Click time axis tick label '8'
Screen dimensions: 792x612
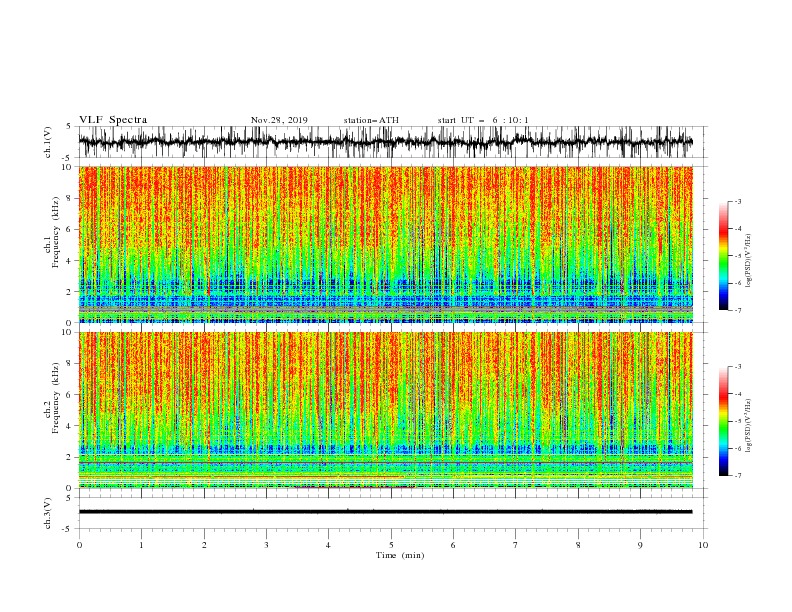[x=578, y=545]
